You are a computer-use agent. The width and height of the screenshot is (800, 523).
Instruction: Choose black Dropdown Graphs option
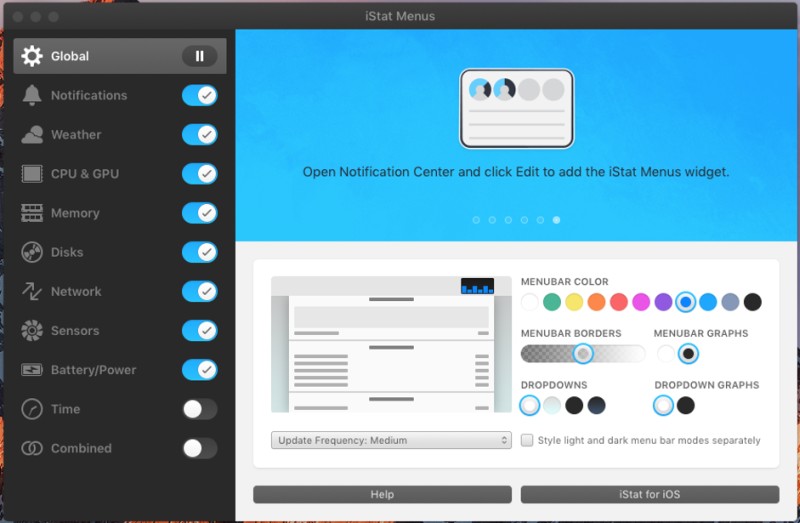point(686,406)
